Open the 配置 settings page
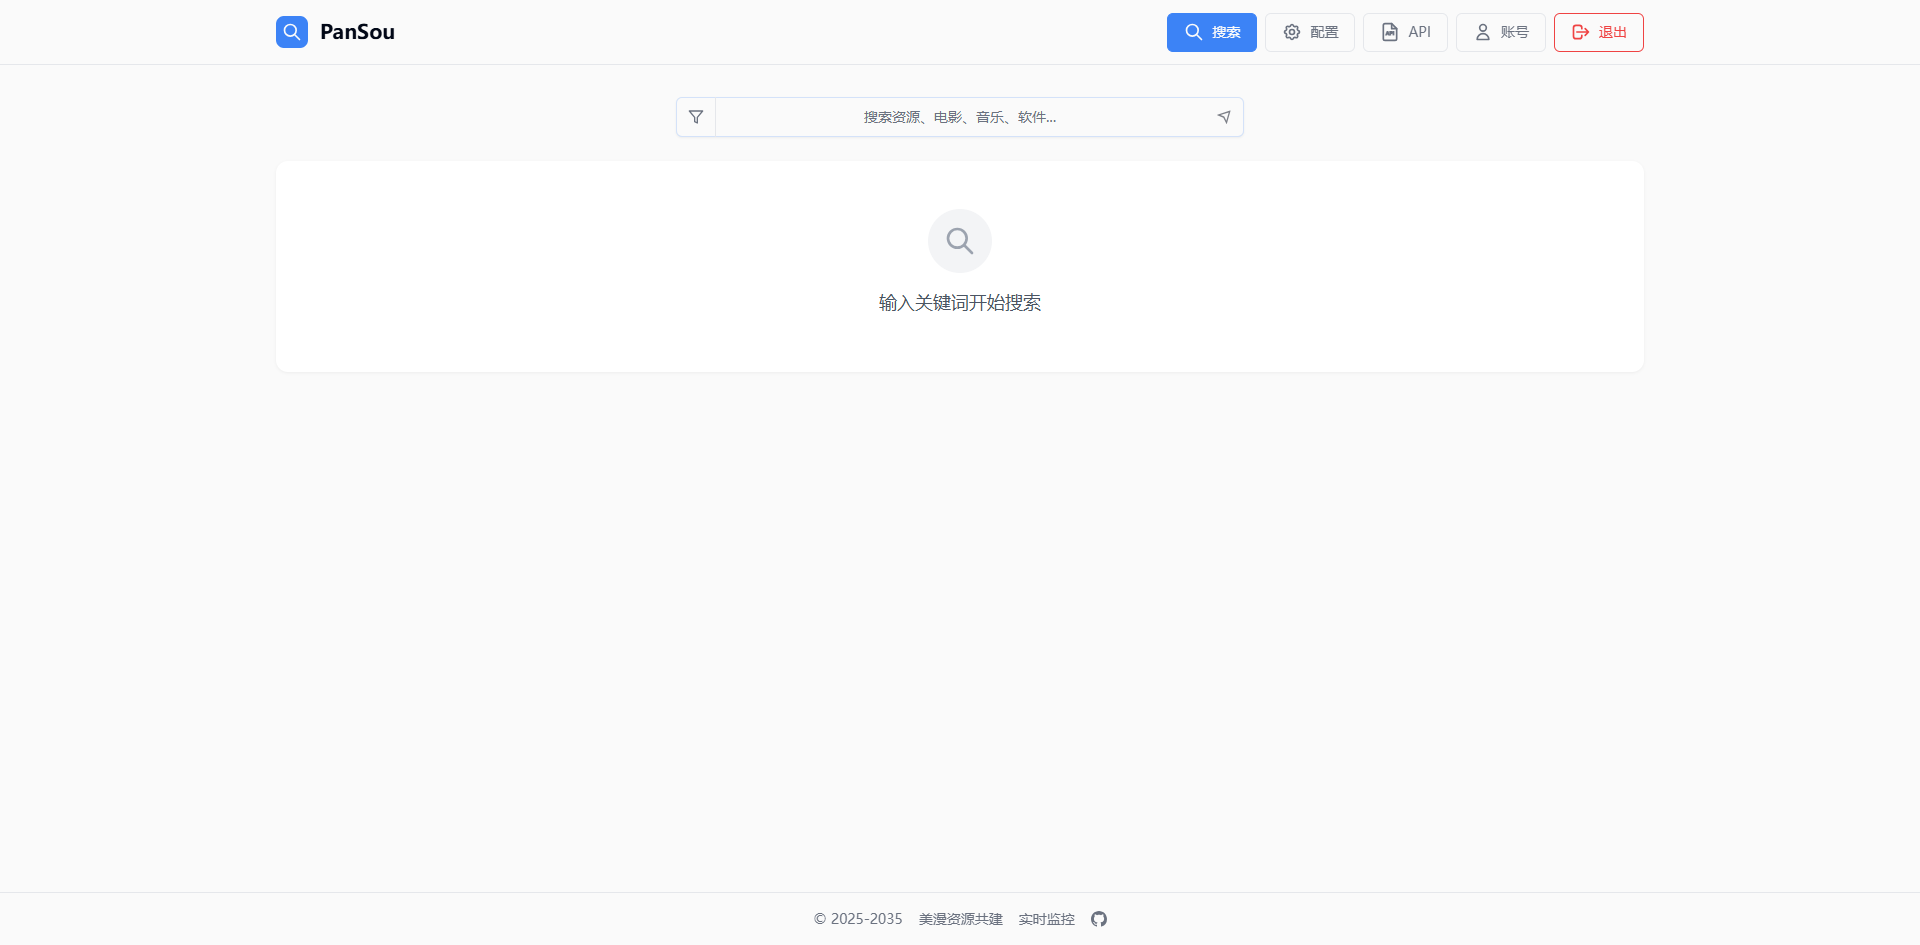 pos(1310,32)
